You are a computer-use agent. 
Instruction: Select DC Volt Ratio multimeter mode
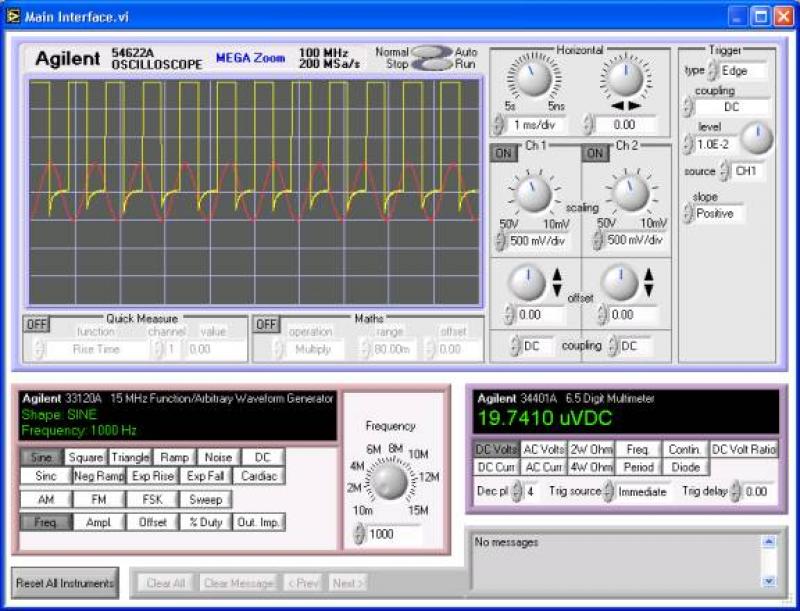[x=744, y=449]
